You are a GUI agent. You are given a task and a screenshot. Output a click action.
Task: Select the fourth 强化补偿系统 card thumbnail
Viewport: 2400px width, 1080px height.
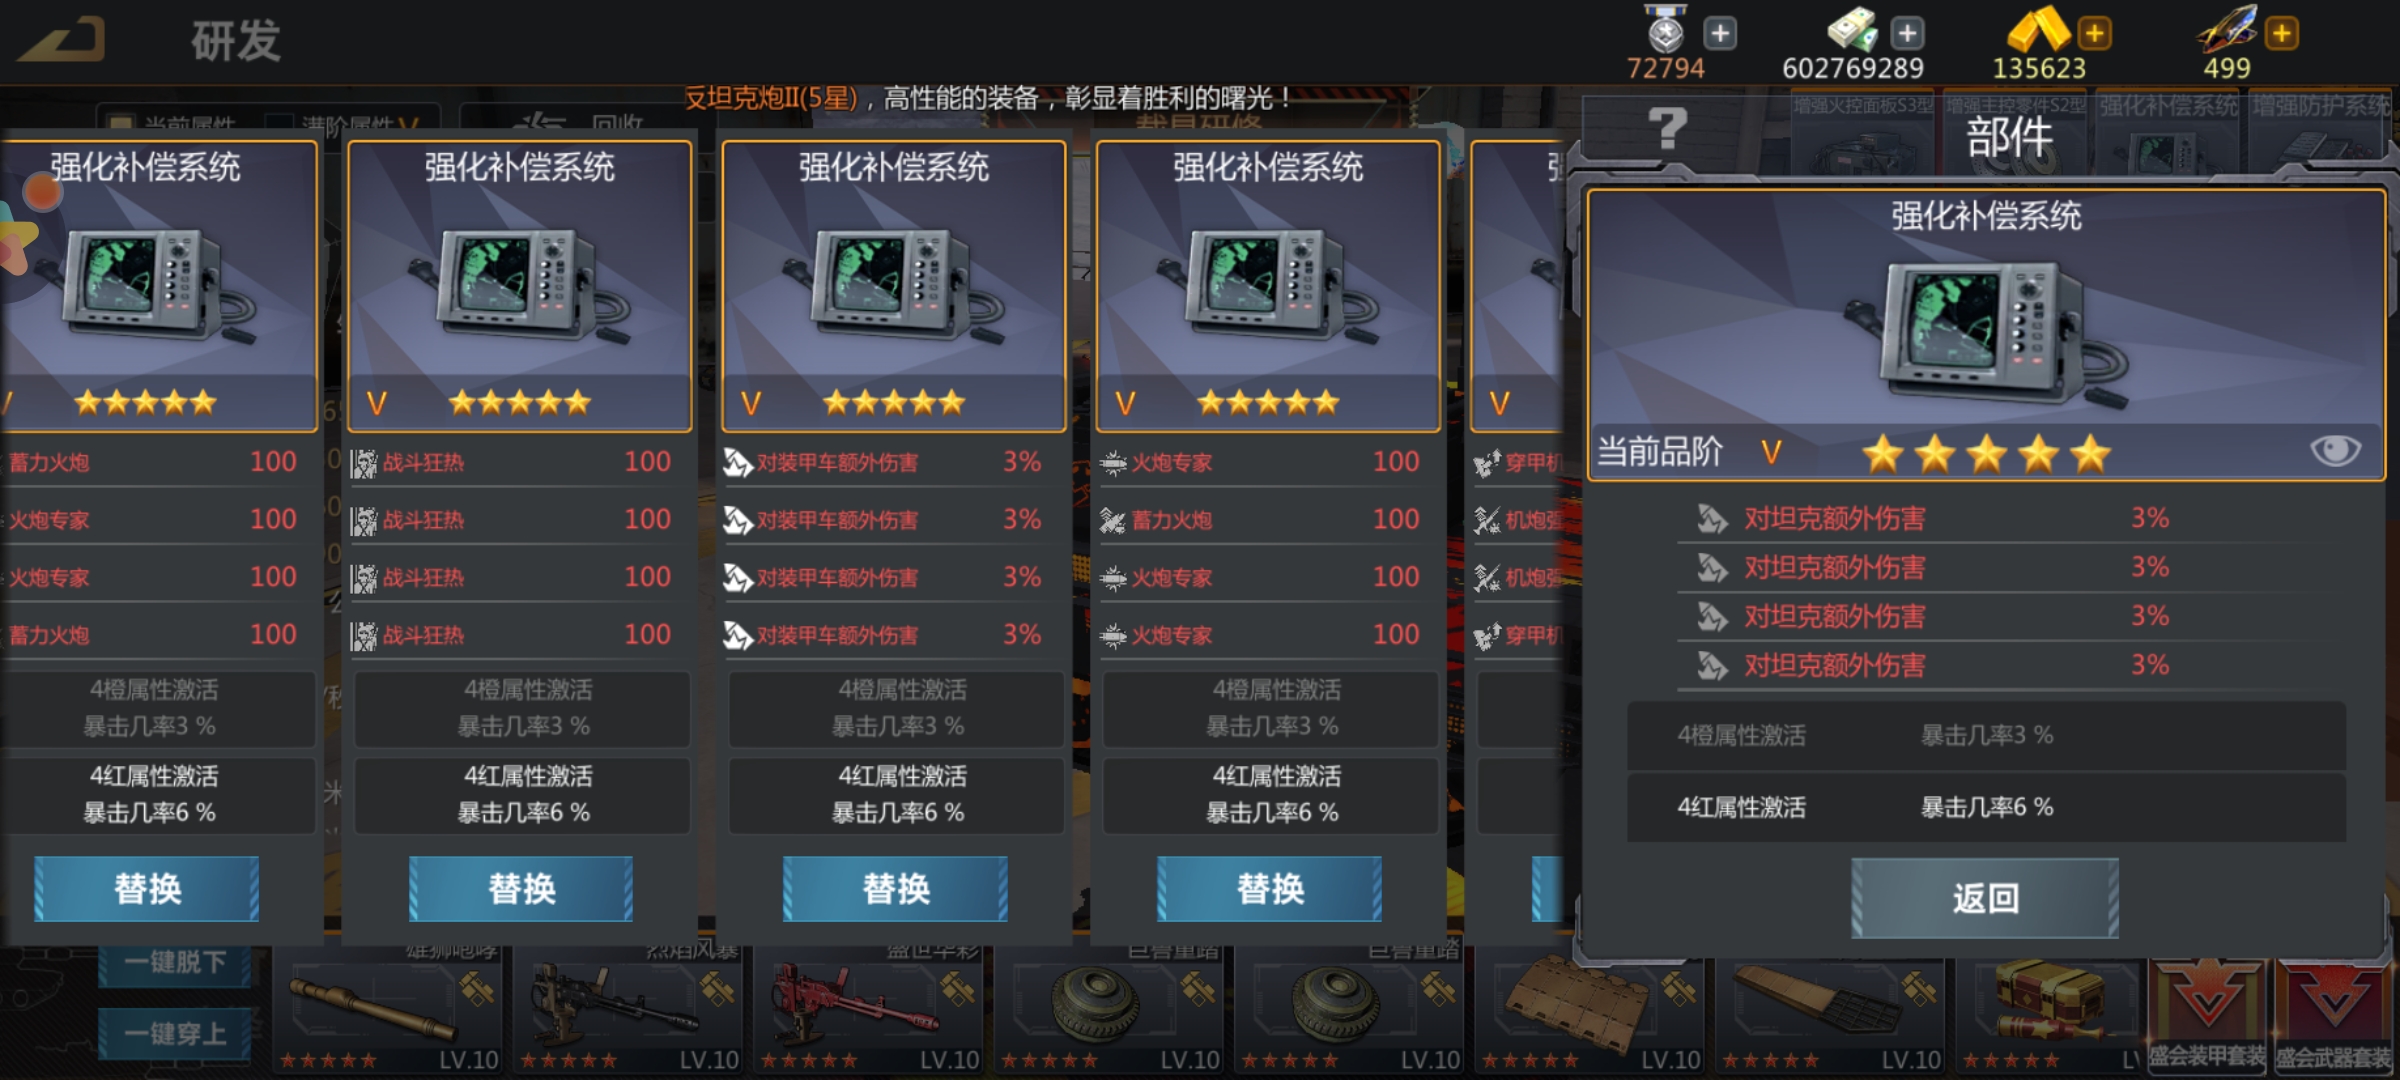[1268, 286]
